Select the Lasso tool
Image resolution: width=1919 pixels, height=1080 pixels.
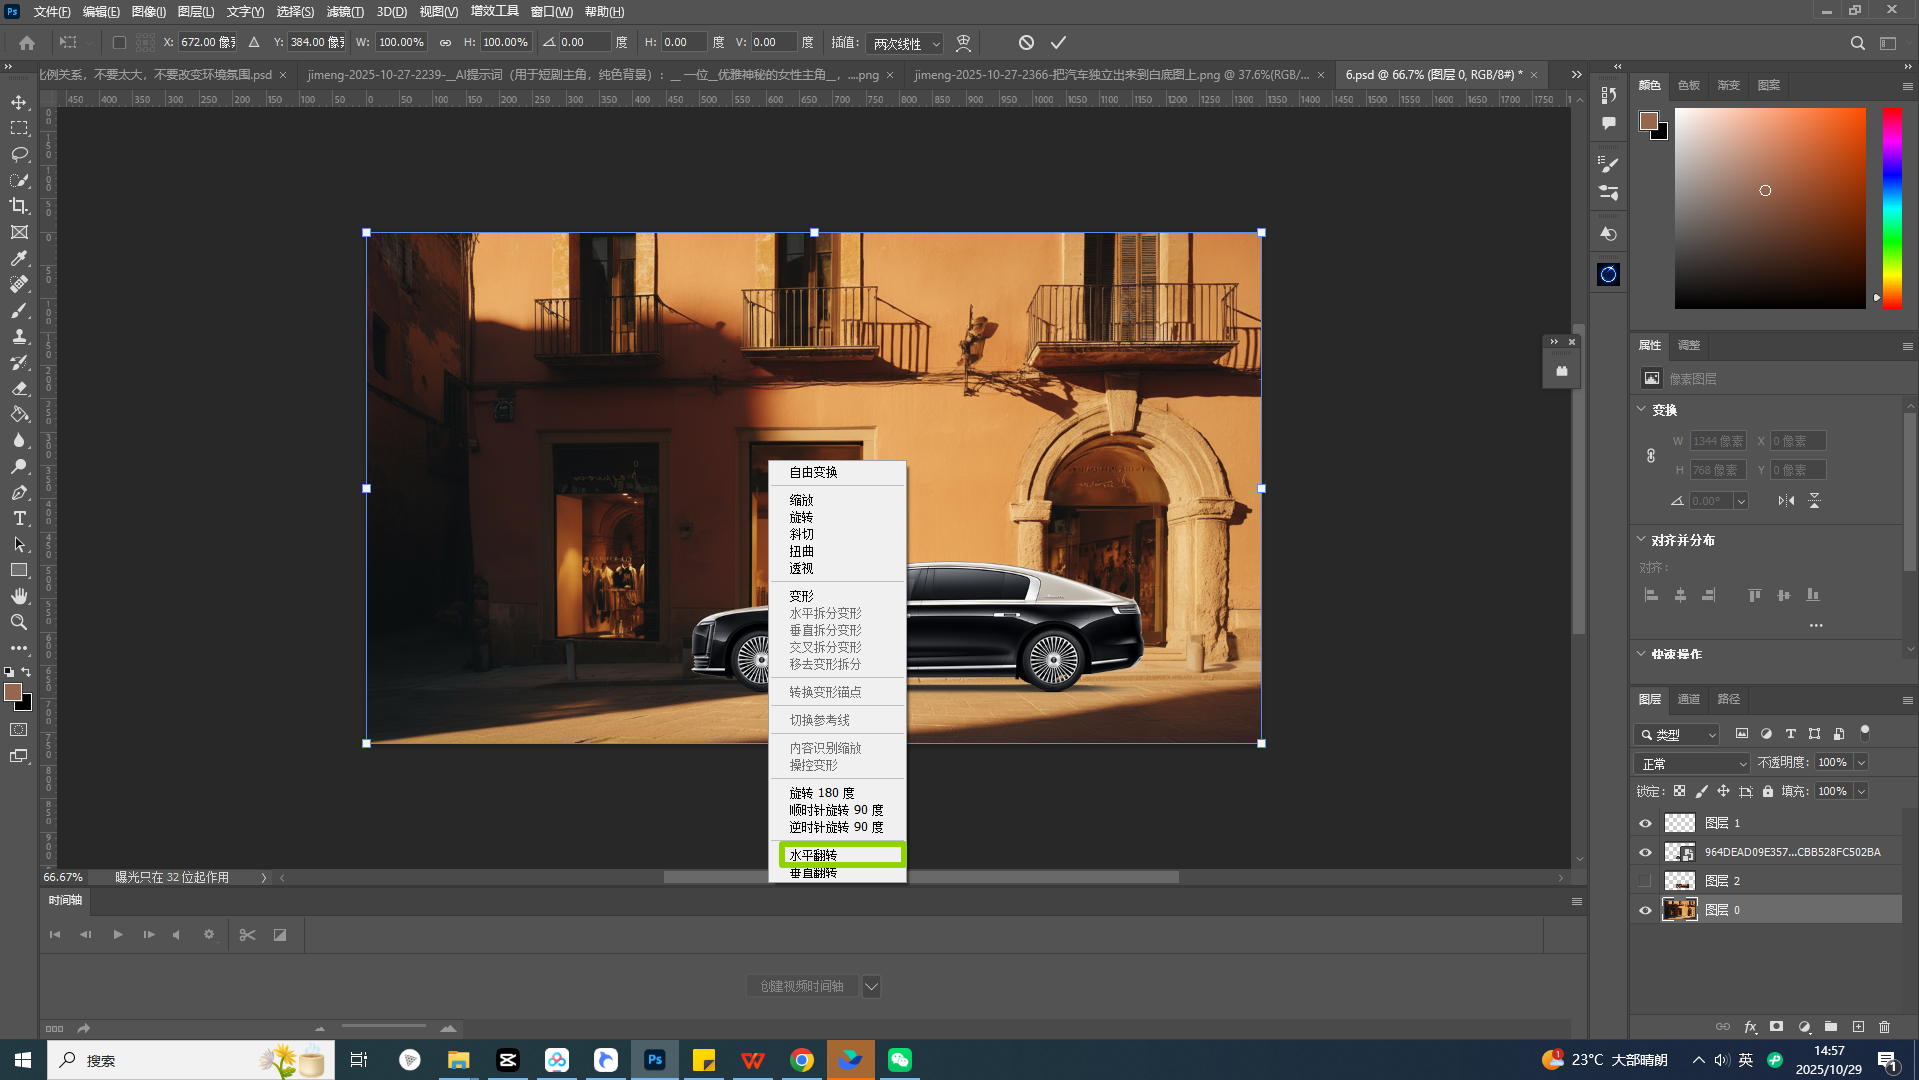[19, 154]
